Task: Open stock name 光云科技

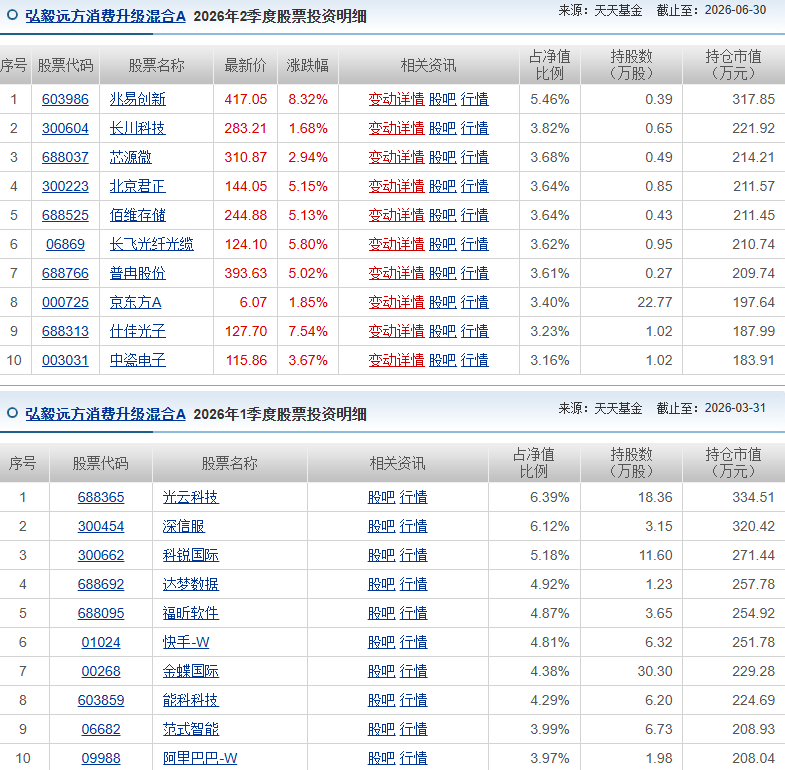Action: point(190,497)
